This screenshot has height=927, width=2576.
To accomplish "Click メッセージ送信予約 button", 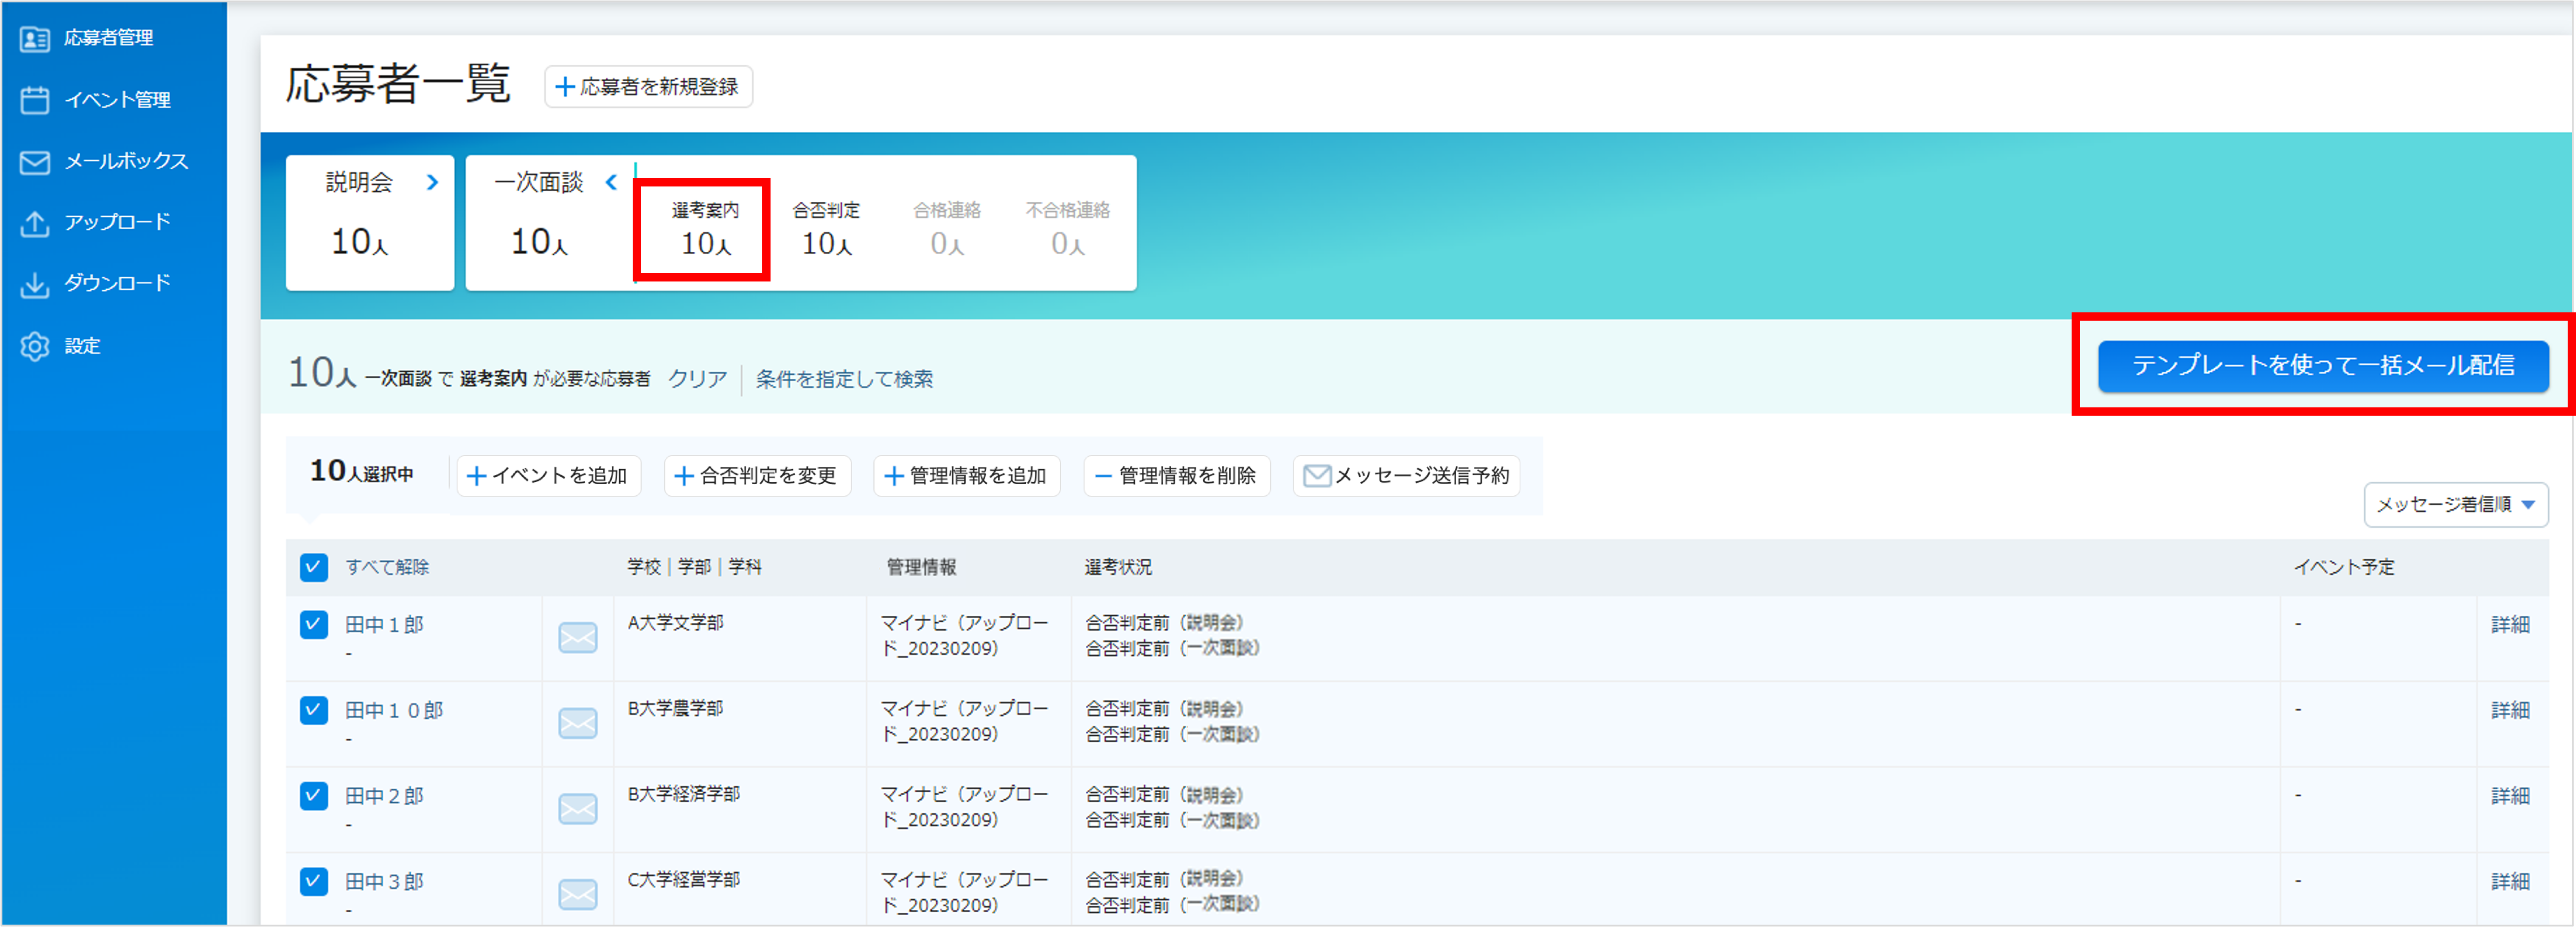I will point(1406,476).
